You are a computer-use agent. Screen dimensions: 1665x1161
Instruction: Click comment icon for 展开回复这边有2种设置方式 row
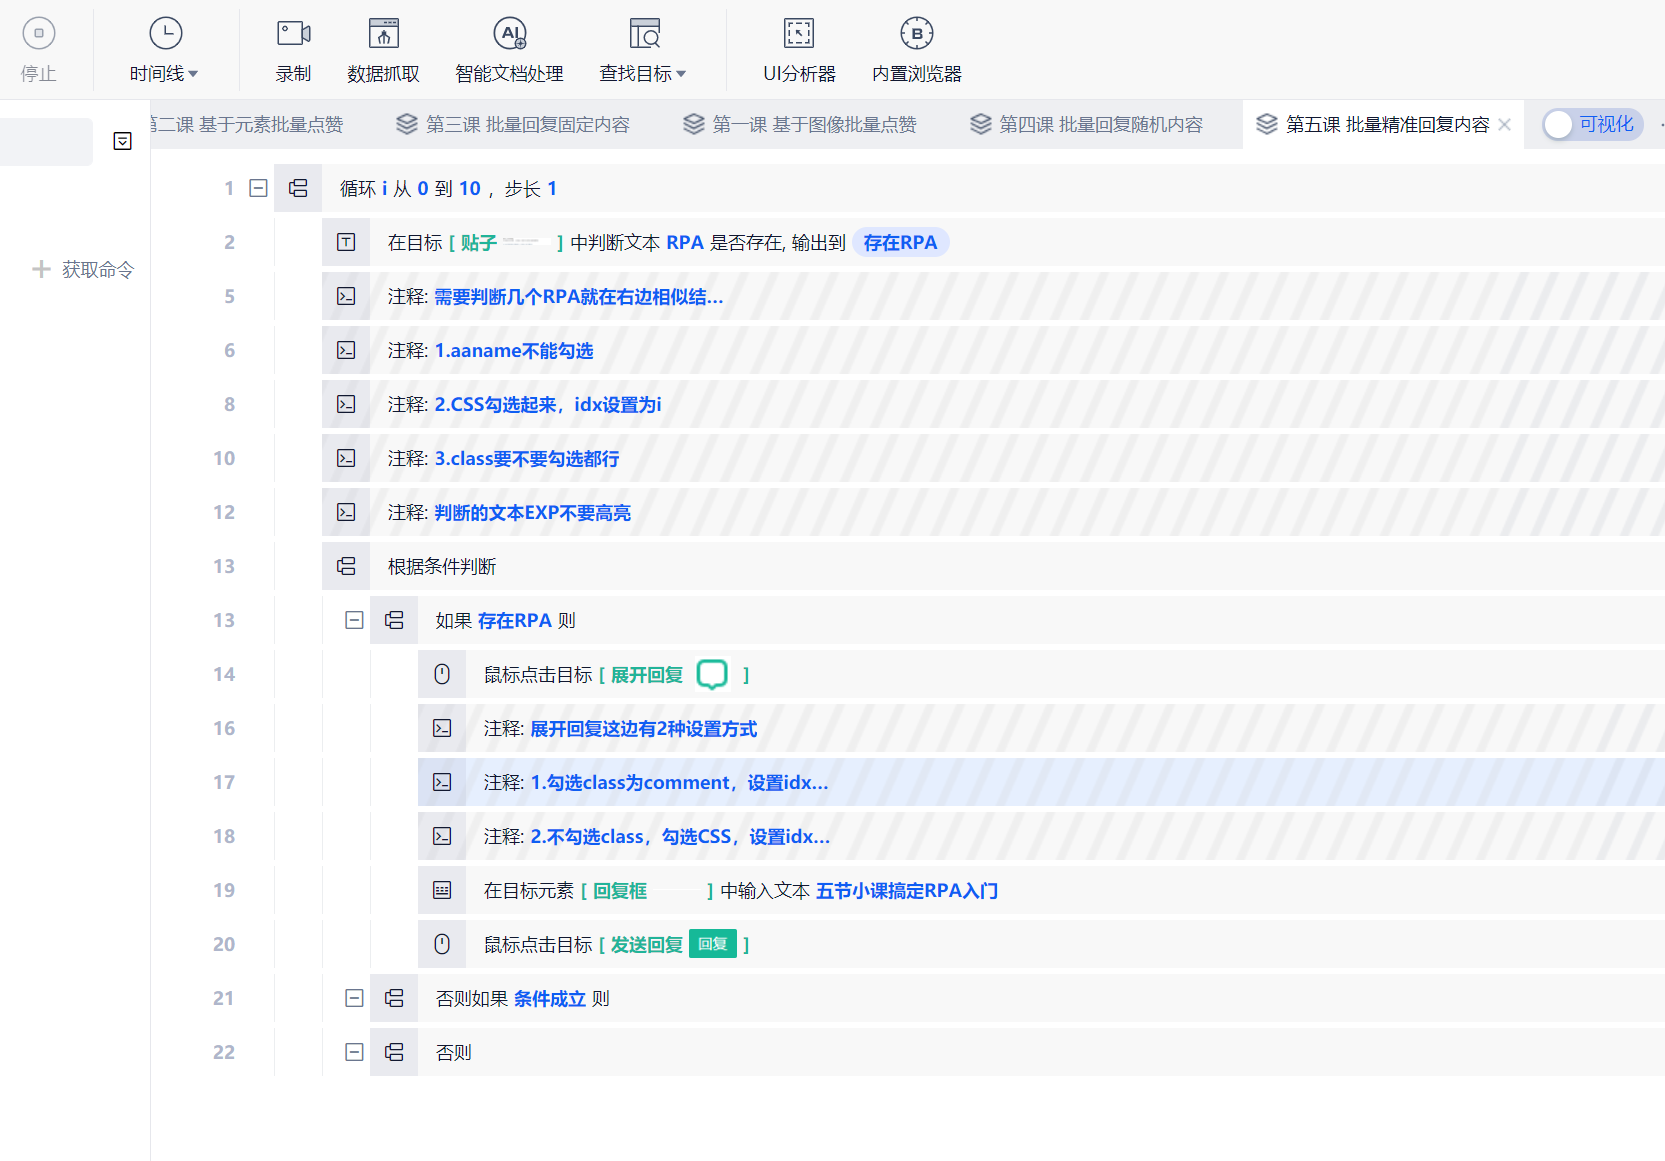[x=442, y=728]
